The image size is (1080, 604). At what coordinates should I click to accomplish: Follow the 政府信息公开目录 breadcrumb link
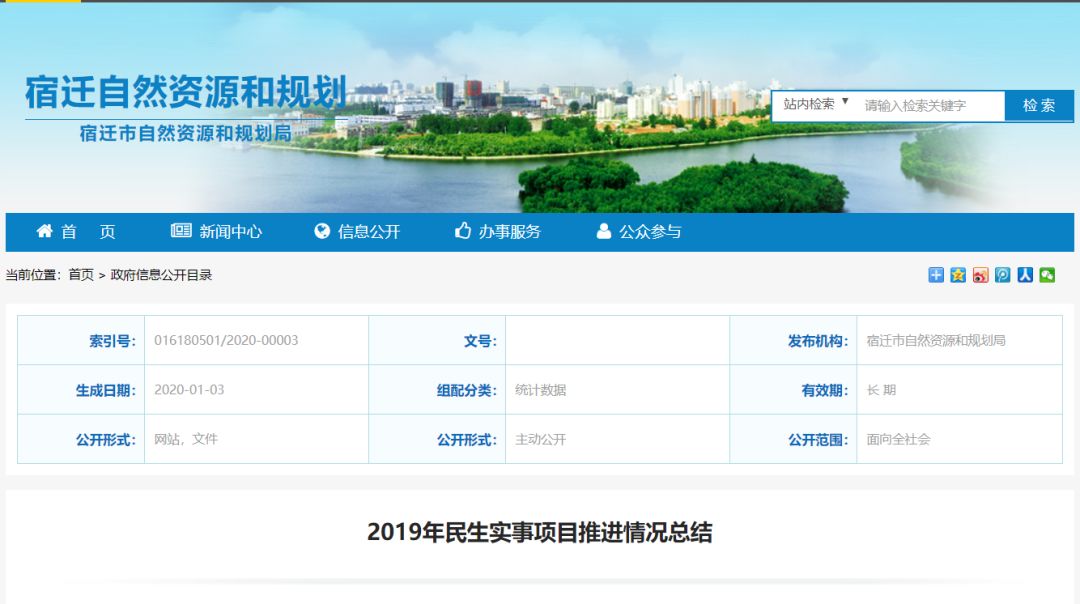pos(161,275)
